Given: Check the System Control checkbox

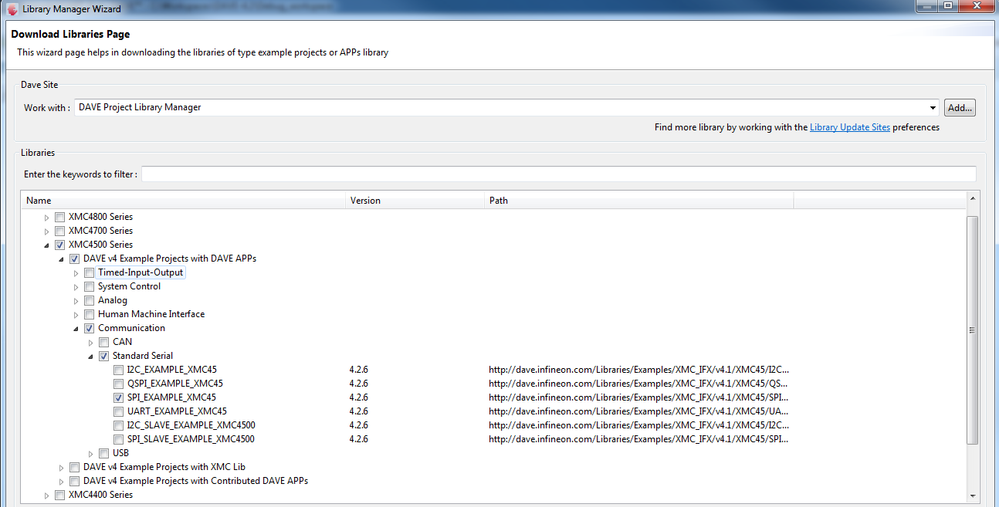Looking at the screenshot, I should (x=89, y=287).
